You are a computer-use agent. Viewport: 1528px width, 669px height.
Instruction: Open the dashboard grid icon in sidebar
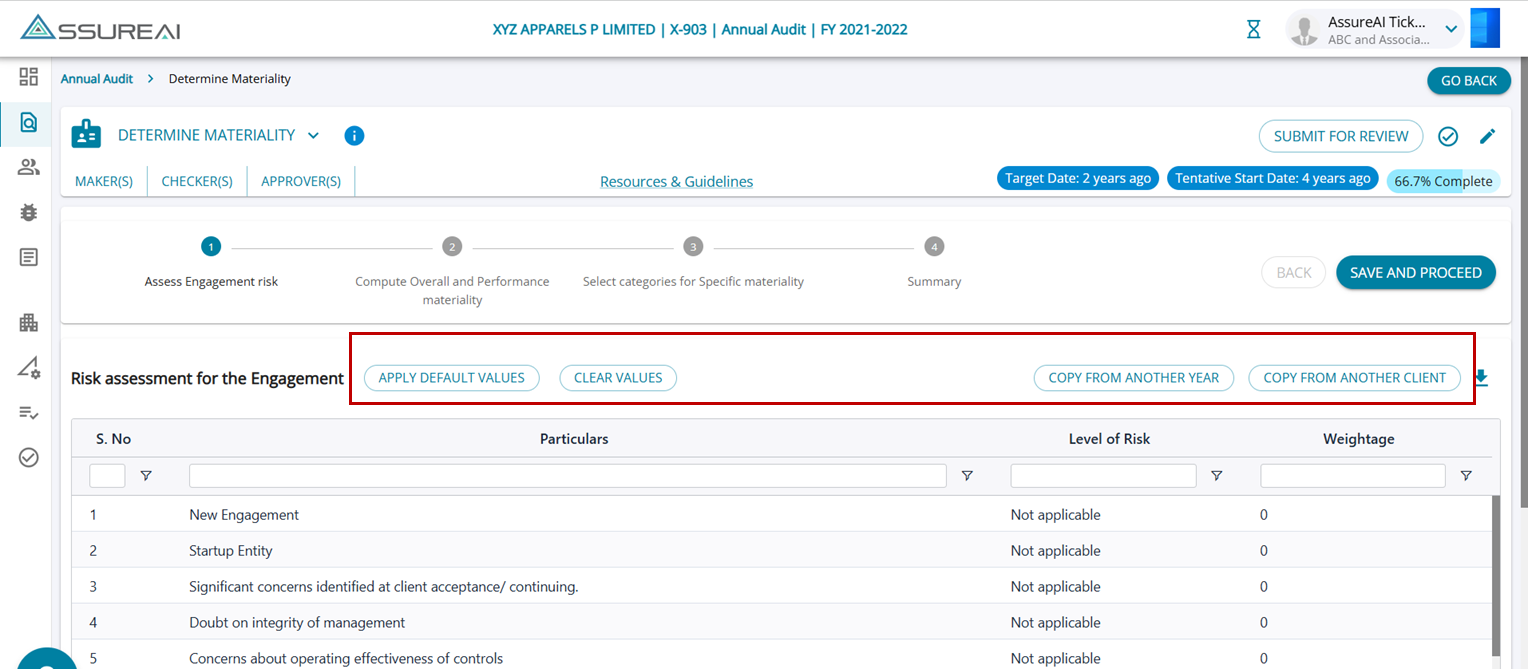click(28, 77)
